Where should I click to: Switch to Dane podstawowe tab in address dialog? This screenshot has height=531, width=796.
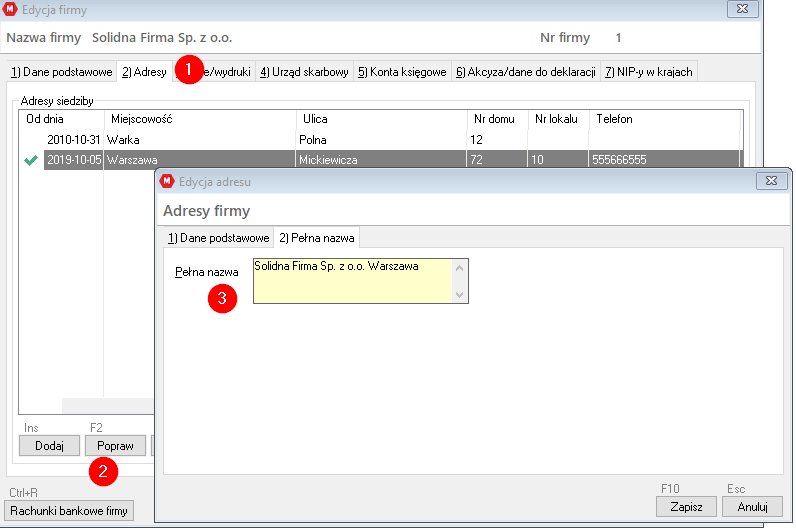click(218, 238)
